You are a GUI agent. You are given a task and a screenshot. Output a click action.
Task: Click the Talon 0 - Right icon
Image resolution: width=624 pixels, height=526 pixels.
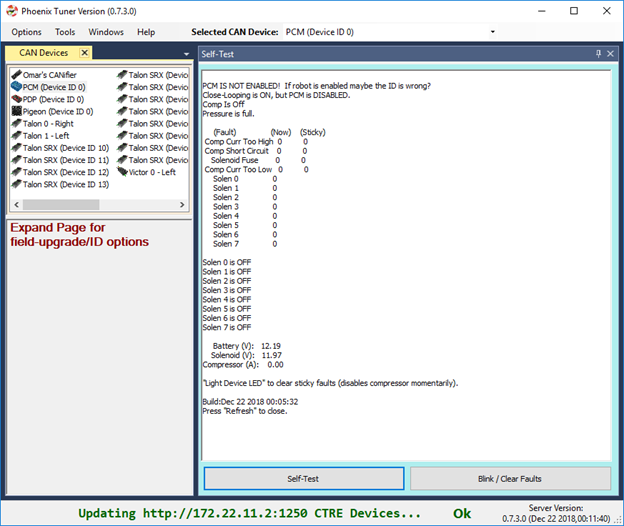[x=17, y=123]
